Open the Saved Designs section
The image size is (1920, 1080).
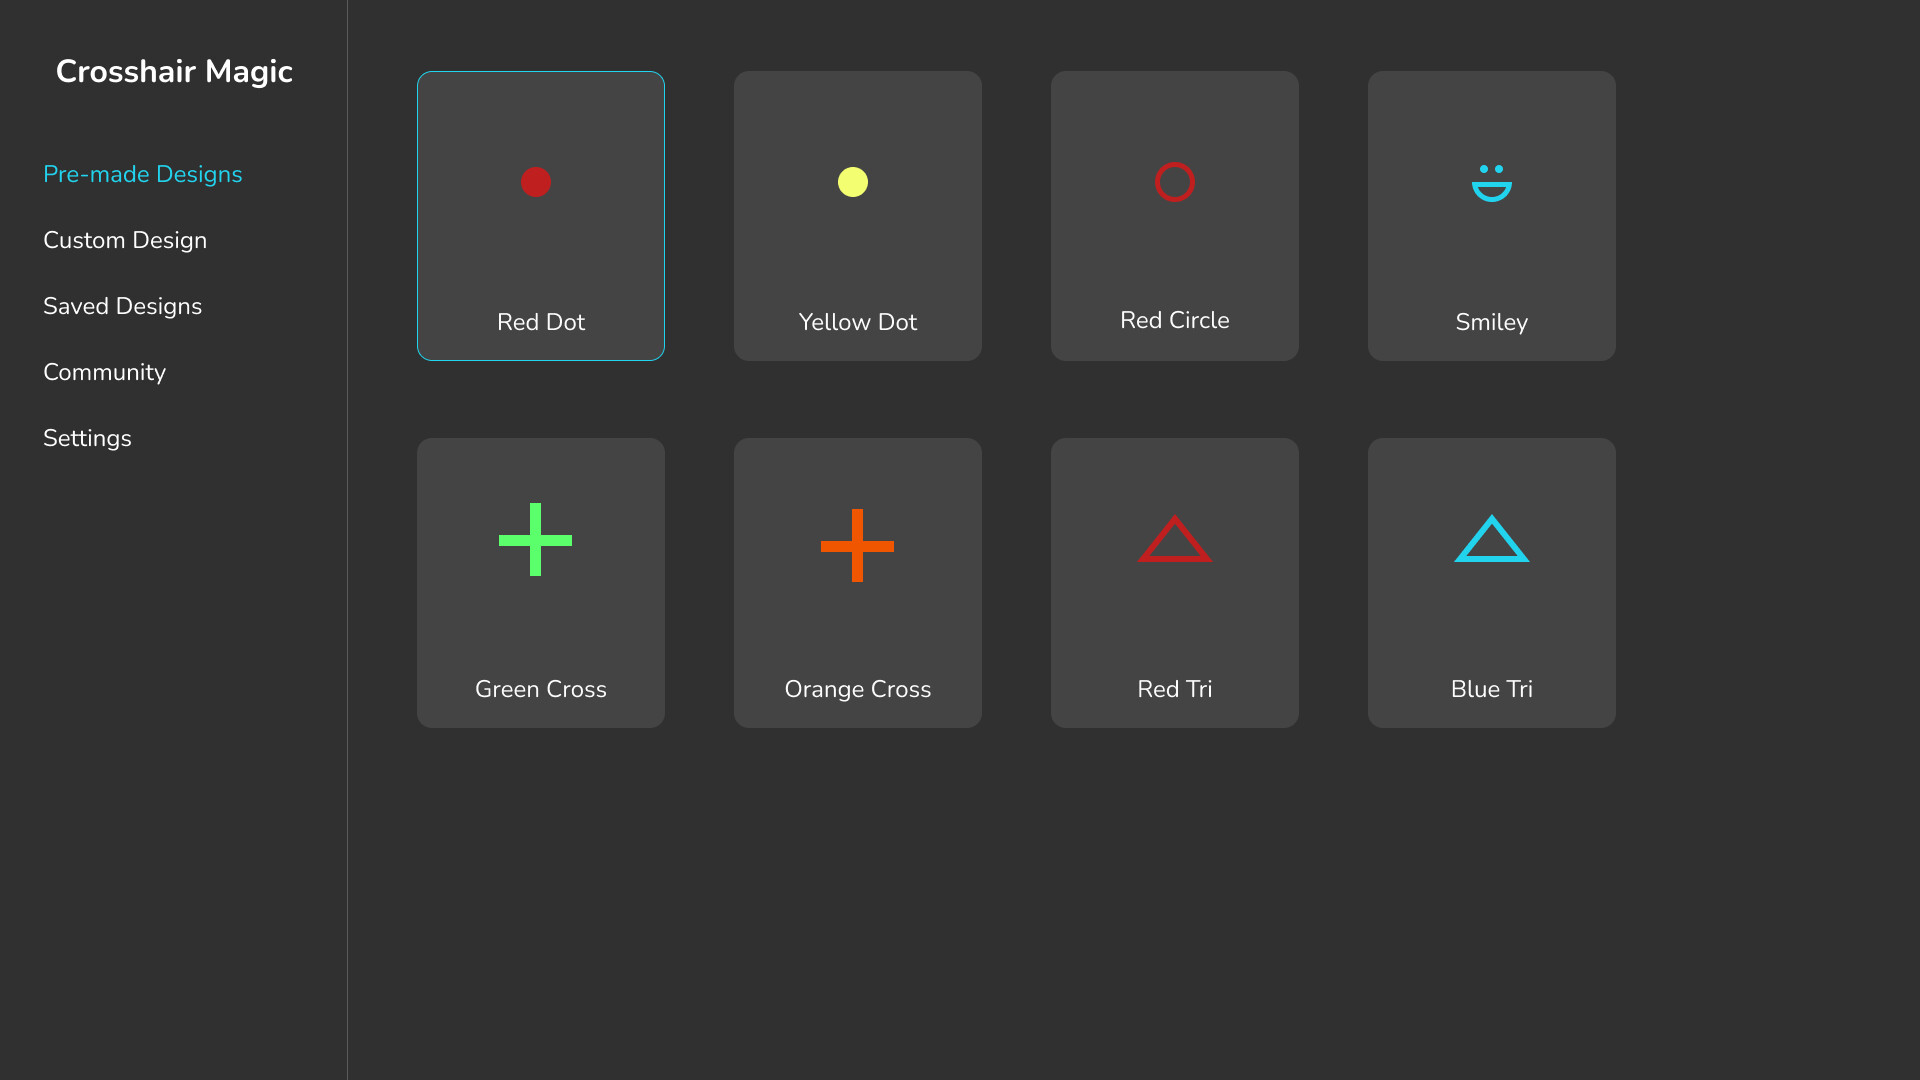(123, 306)
